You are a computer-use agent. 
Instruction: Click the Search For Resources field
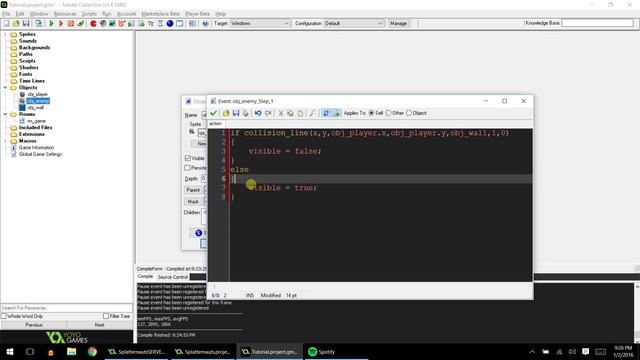67,308
